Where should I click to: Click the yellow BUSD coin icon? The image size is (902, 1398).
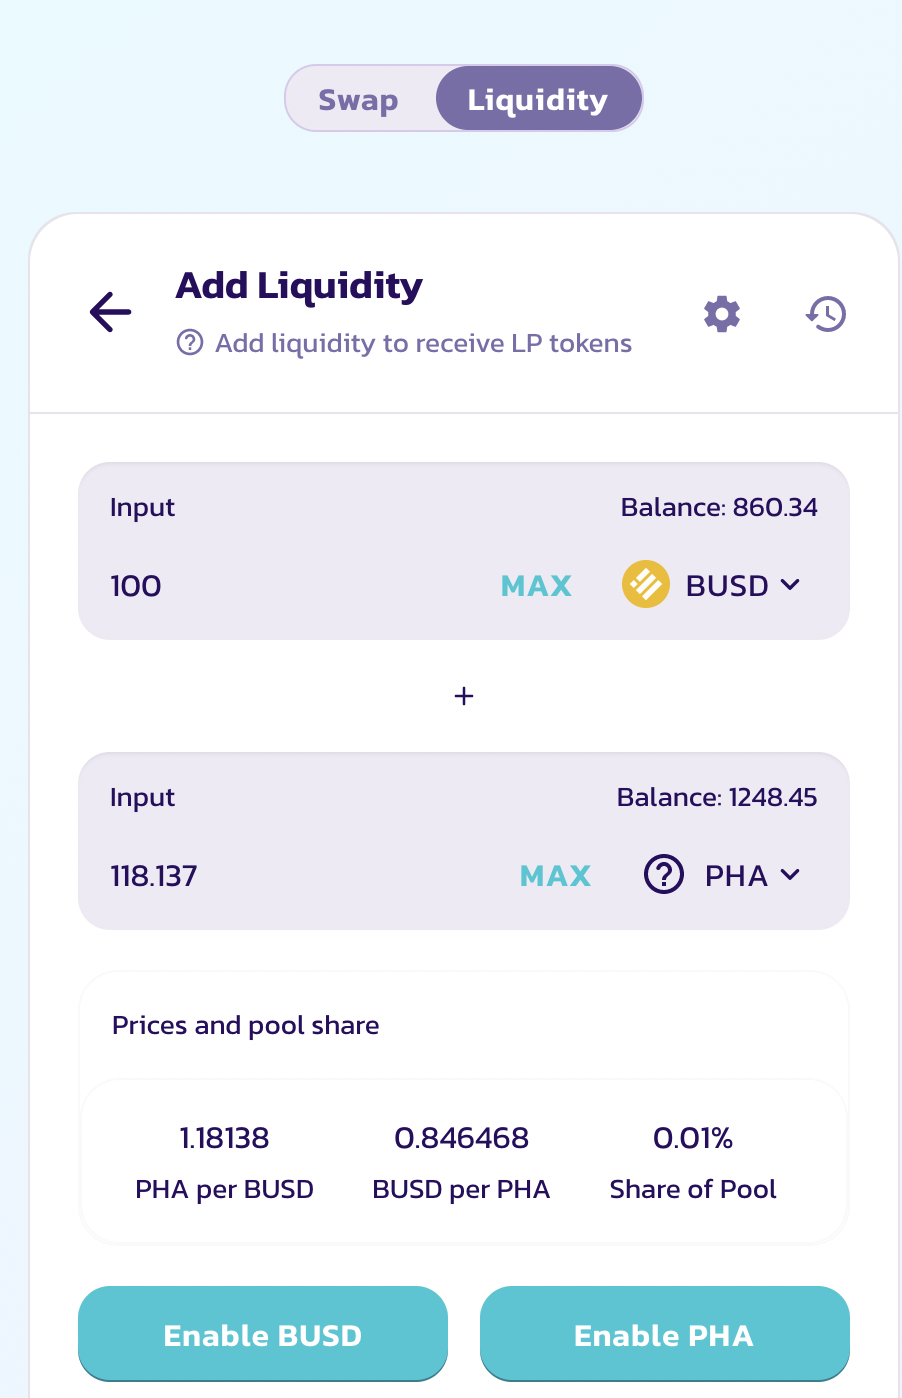(x=645, y=585)
